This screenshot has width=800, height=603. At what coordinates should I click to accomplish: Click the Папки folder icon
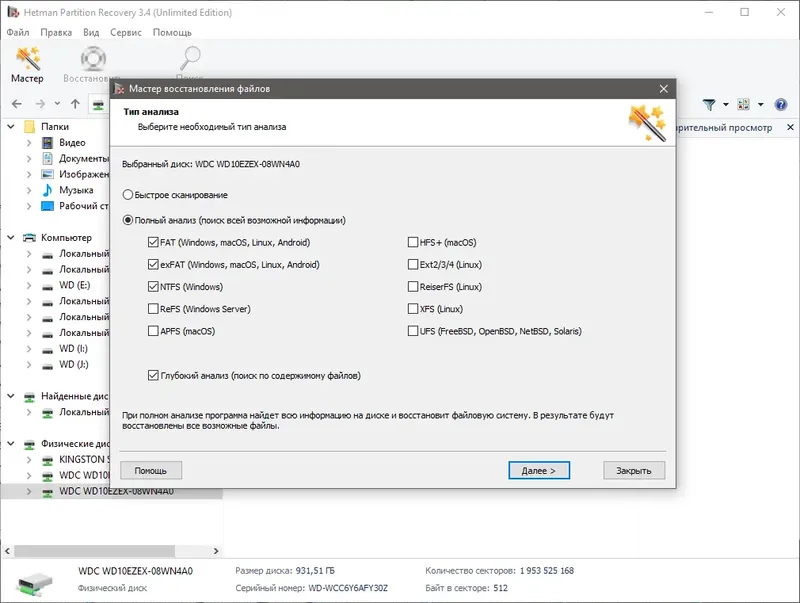(30, 127)
